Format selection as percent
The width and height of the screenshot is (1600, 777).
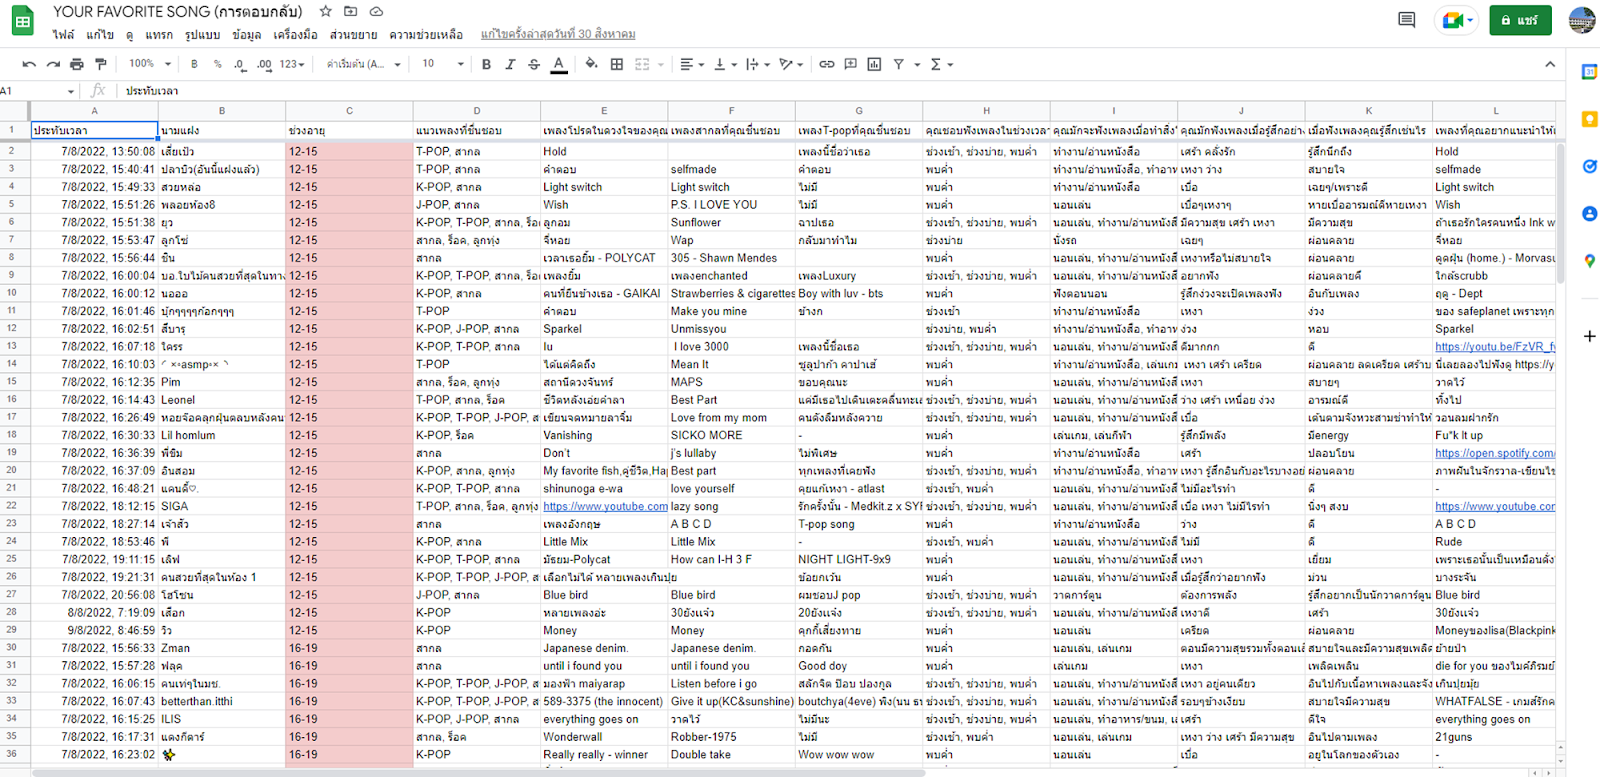(218, 64)
